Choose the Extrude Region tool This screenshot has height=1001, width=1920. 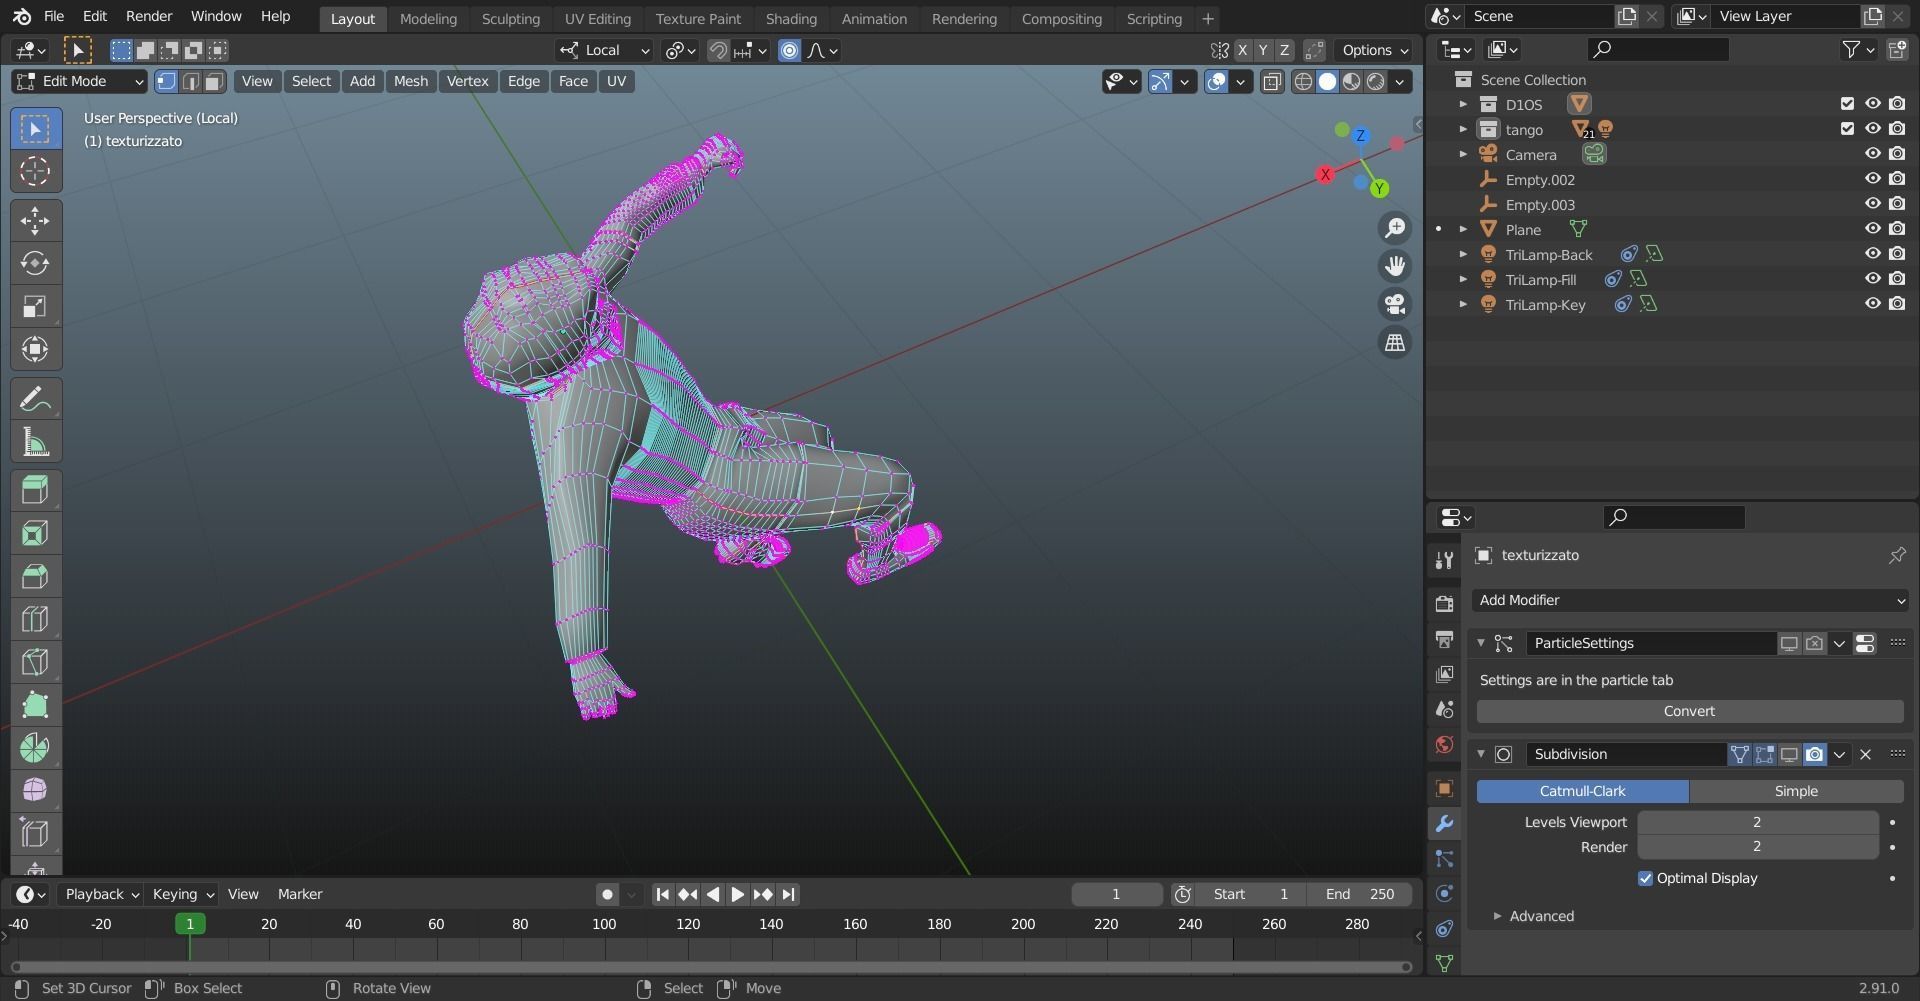pyautogui.click(x=35, y=490)
